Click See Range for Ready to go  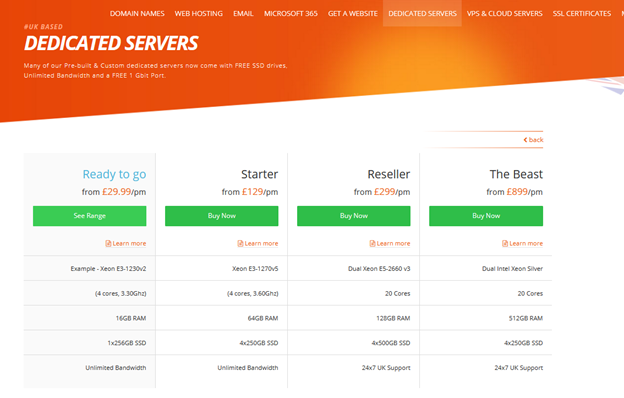[x=90, y=216]
